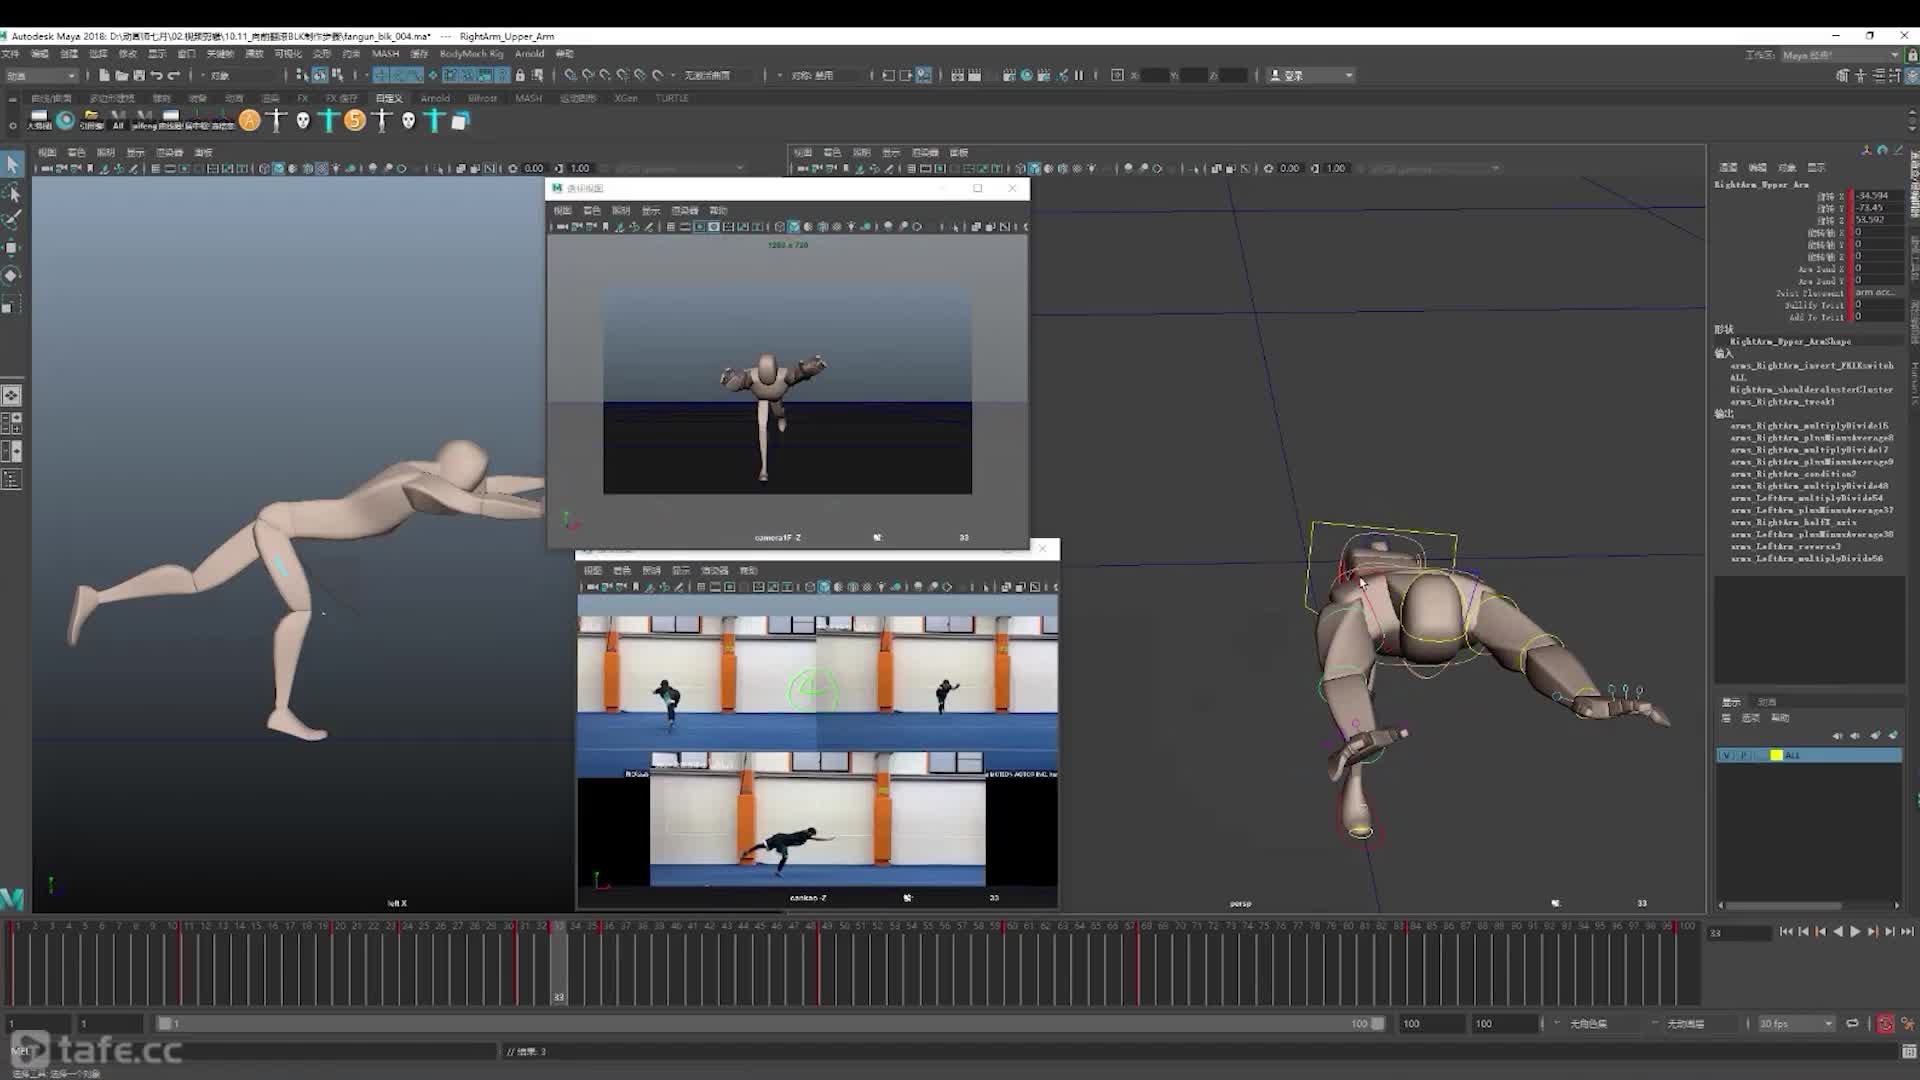Click the Lasso select tool in the toolbox
1920x1080 pixels.
12,192
